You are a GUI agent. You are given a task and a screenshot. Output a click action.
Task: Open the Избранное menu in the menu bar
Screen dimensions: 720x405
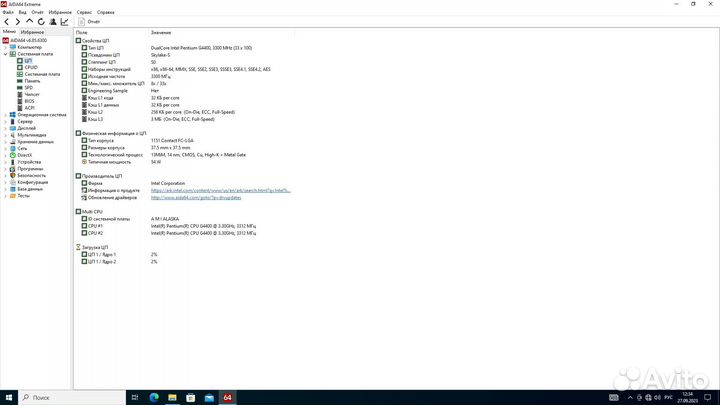pyautogui.click(x=60, y=12)
